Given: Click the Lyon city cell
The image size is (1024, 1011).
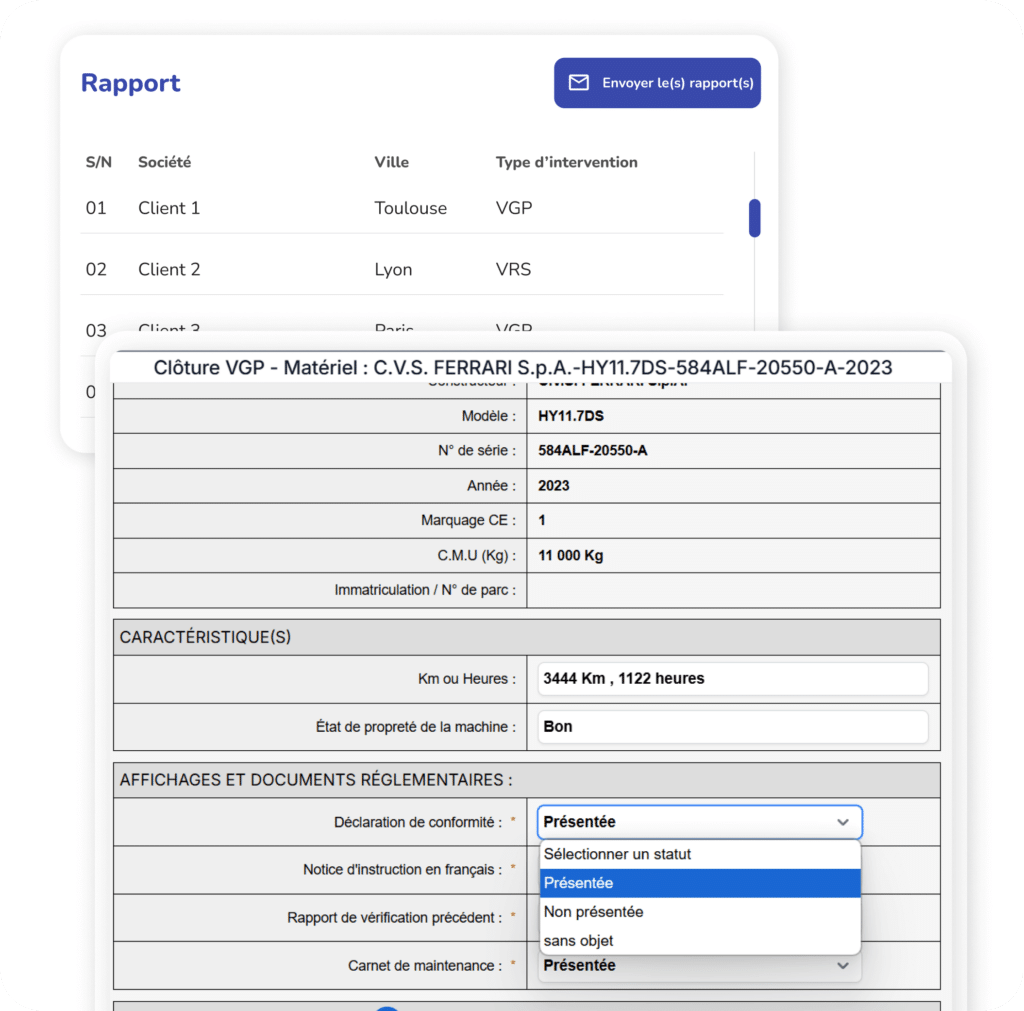Looking at the screenshot, I should [393, 270].
